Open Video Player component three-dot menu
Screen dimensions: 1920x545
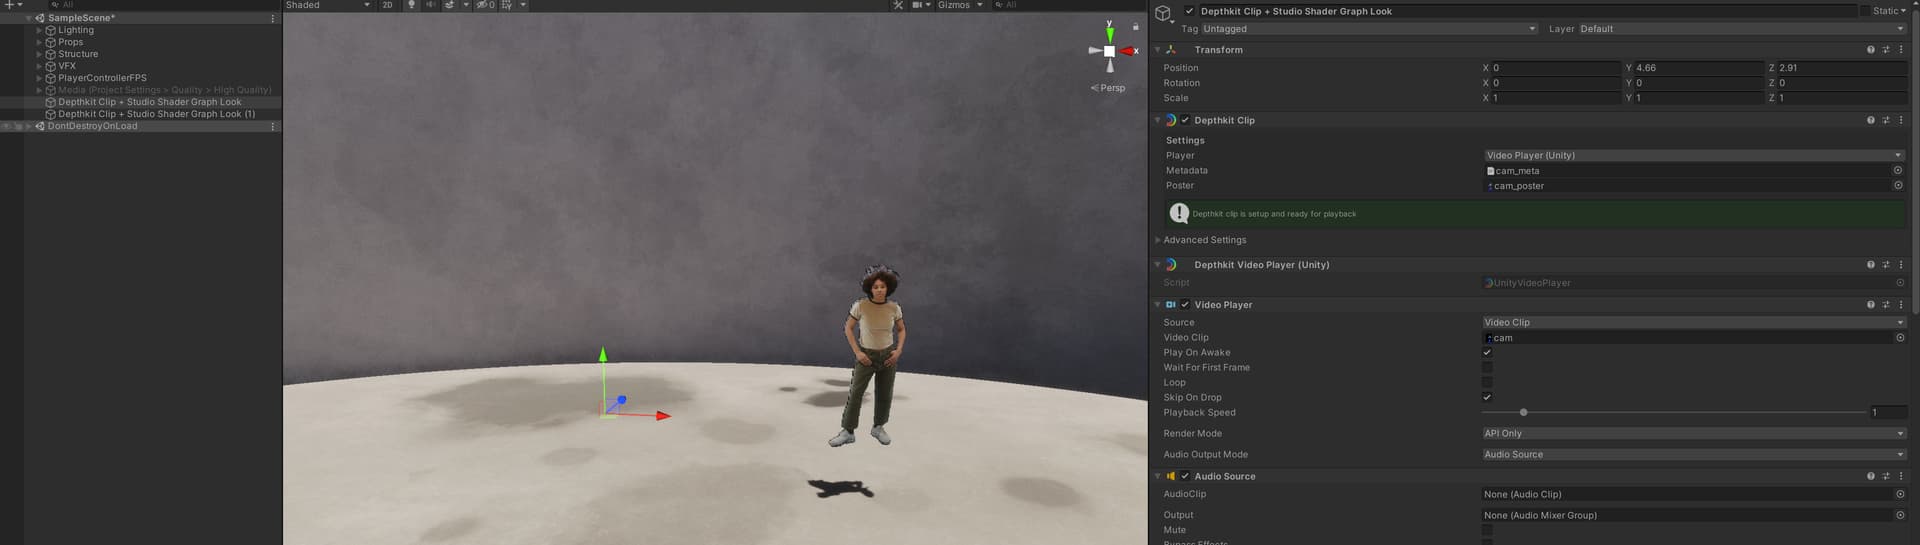(1901, 305)
